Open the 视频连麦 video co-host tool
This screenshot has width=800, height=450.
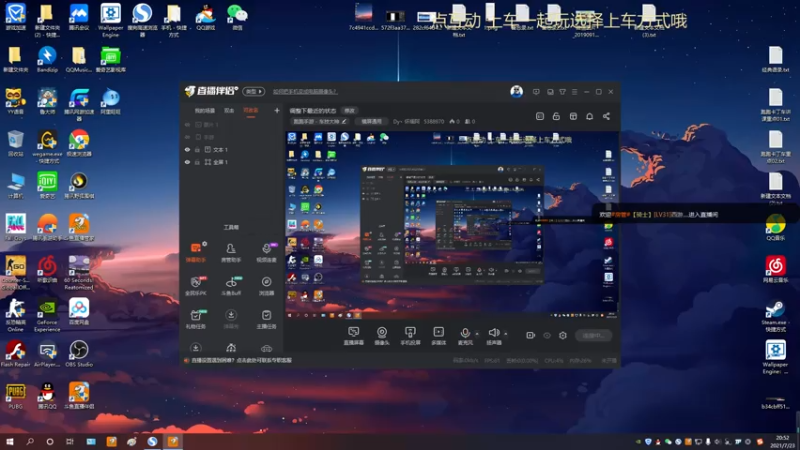click(266, 252)
